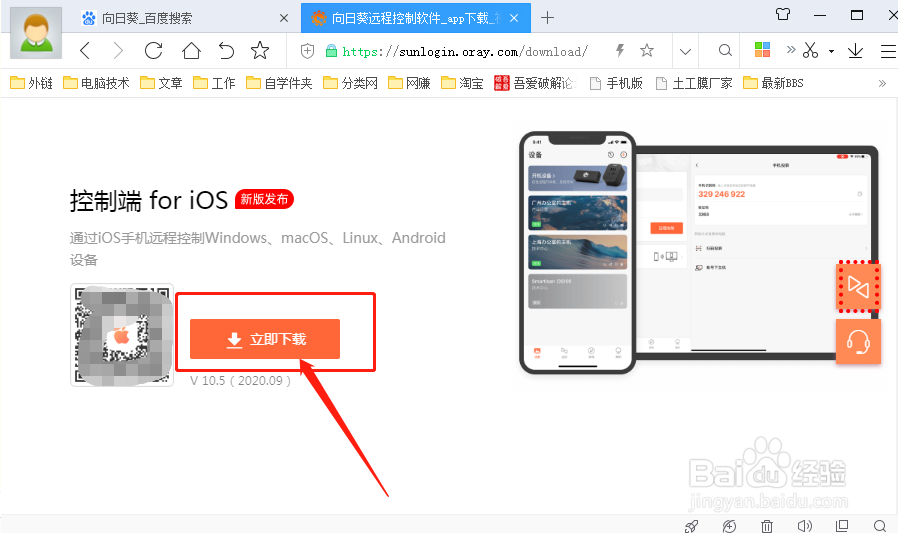The width and height of the screenshot is (898, 533).
Task: Click the window restore status bar icon
Action: click(842, 526)
